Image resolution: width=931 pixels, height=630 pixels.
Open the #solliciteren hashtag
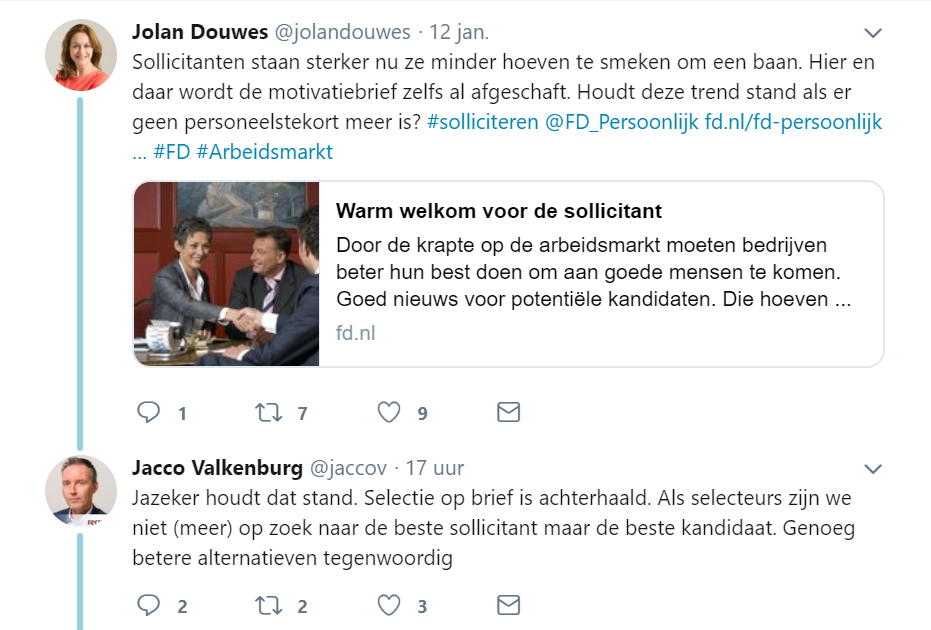485,122
